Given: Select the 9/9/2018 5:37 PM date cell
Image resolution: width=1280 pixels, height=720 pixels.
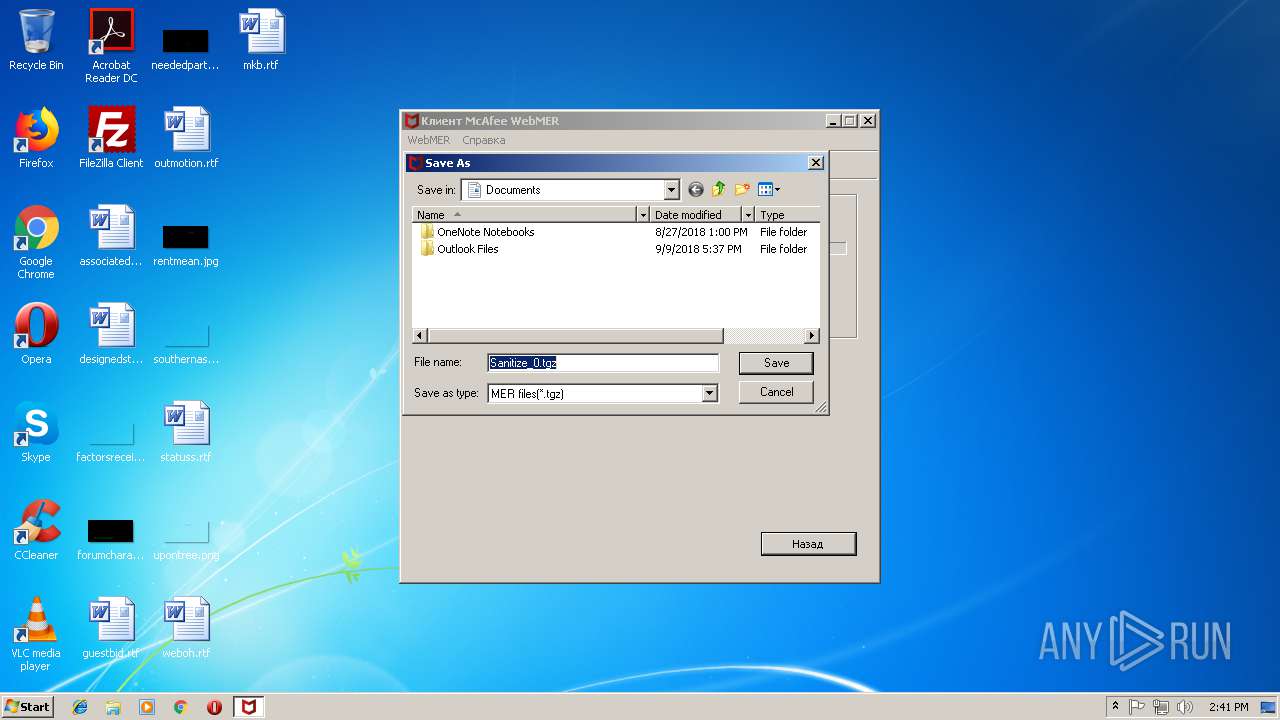Looking at the screenshot, I should [699, 249].
